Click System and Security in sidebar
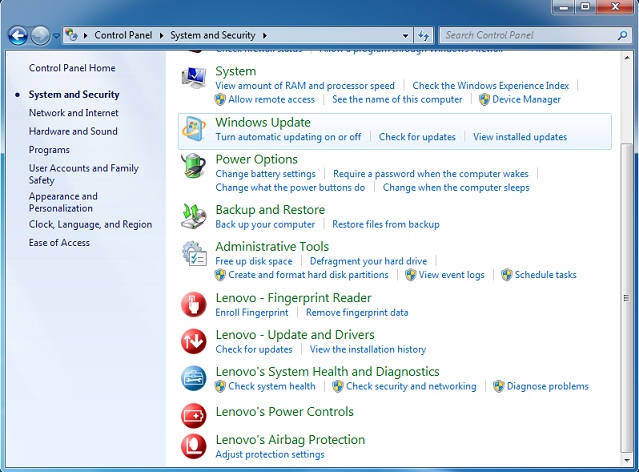 point(74,95)
